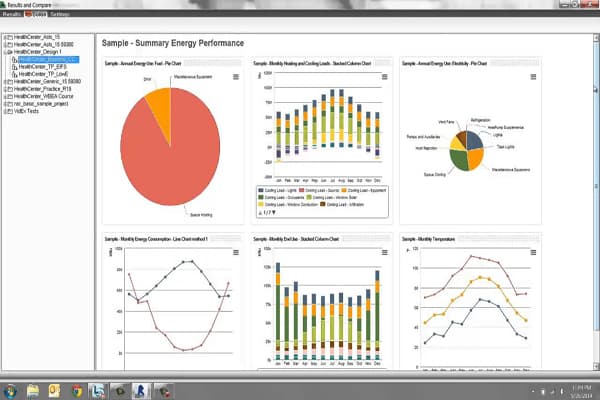Screen dimensions: 600x400
Task: Open Windows Explorer folder icon in taskbar
Action: (34, 389)
